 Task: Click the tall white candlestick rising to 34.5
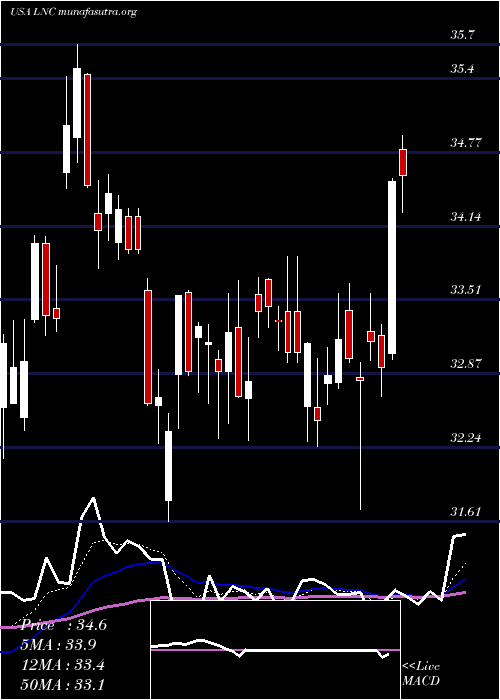click(392, 267)
